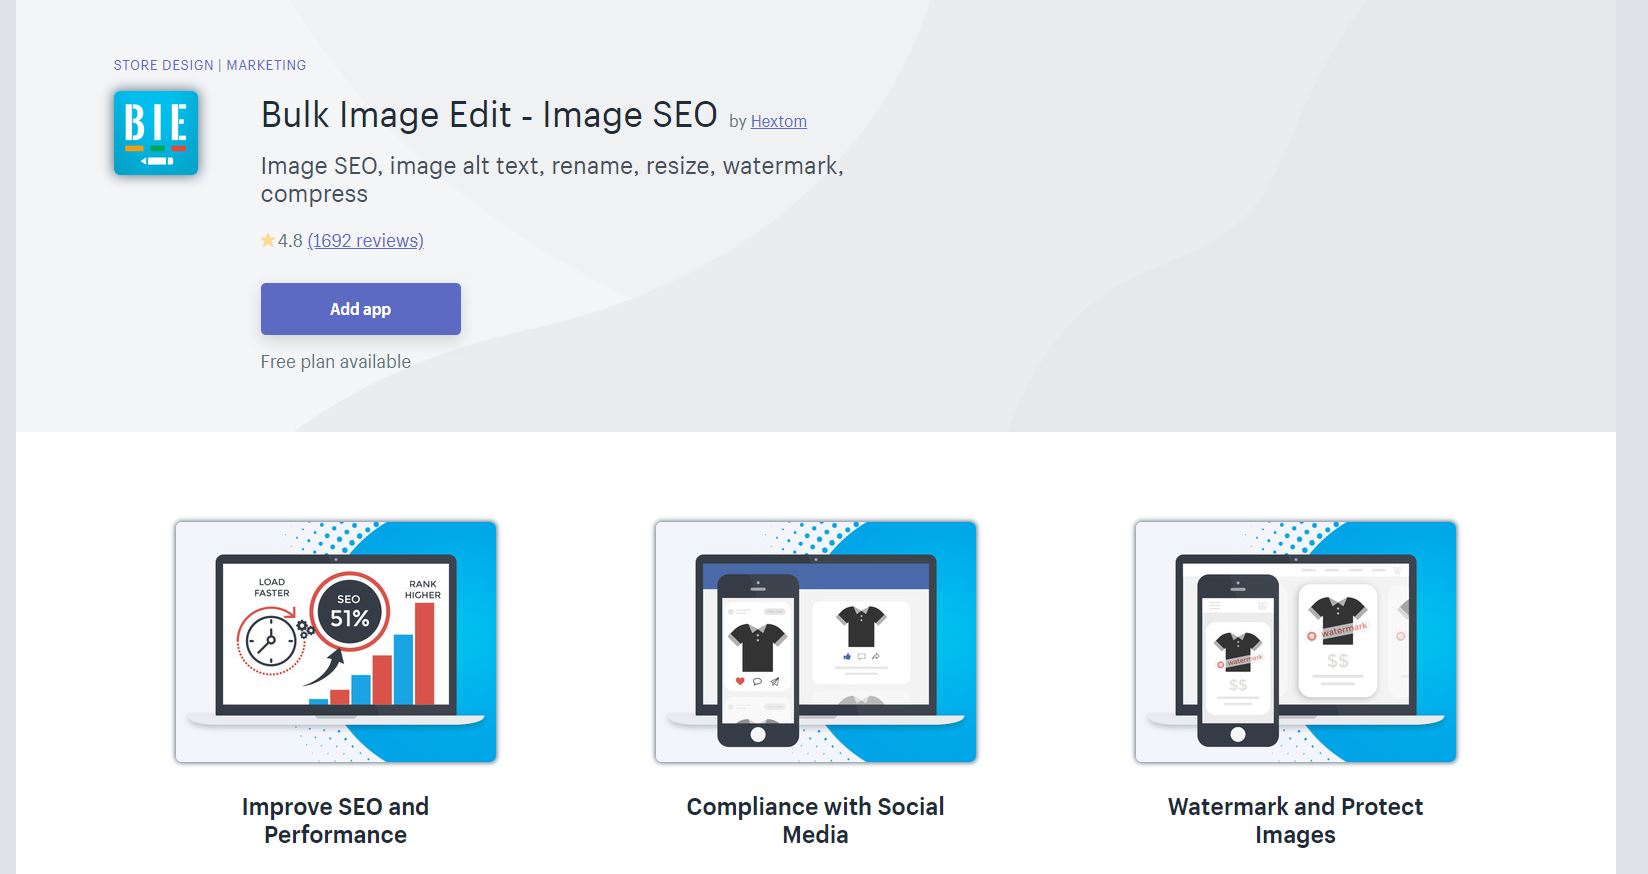Open the Compliance with Social Media thumbnail
The width and height of the screenshot is (1648, 874).
816,642
